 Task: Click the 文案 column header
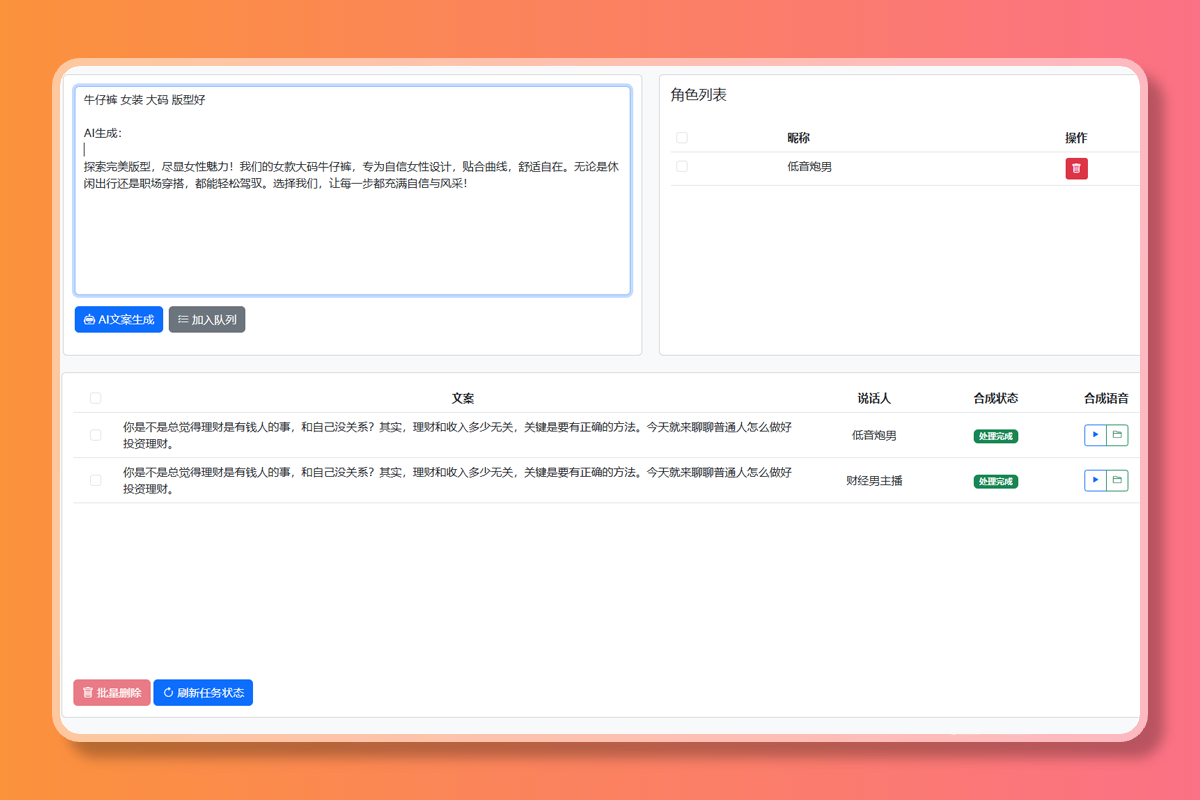point(462,398)
